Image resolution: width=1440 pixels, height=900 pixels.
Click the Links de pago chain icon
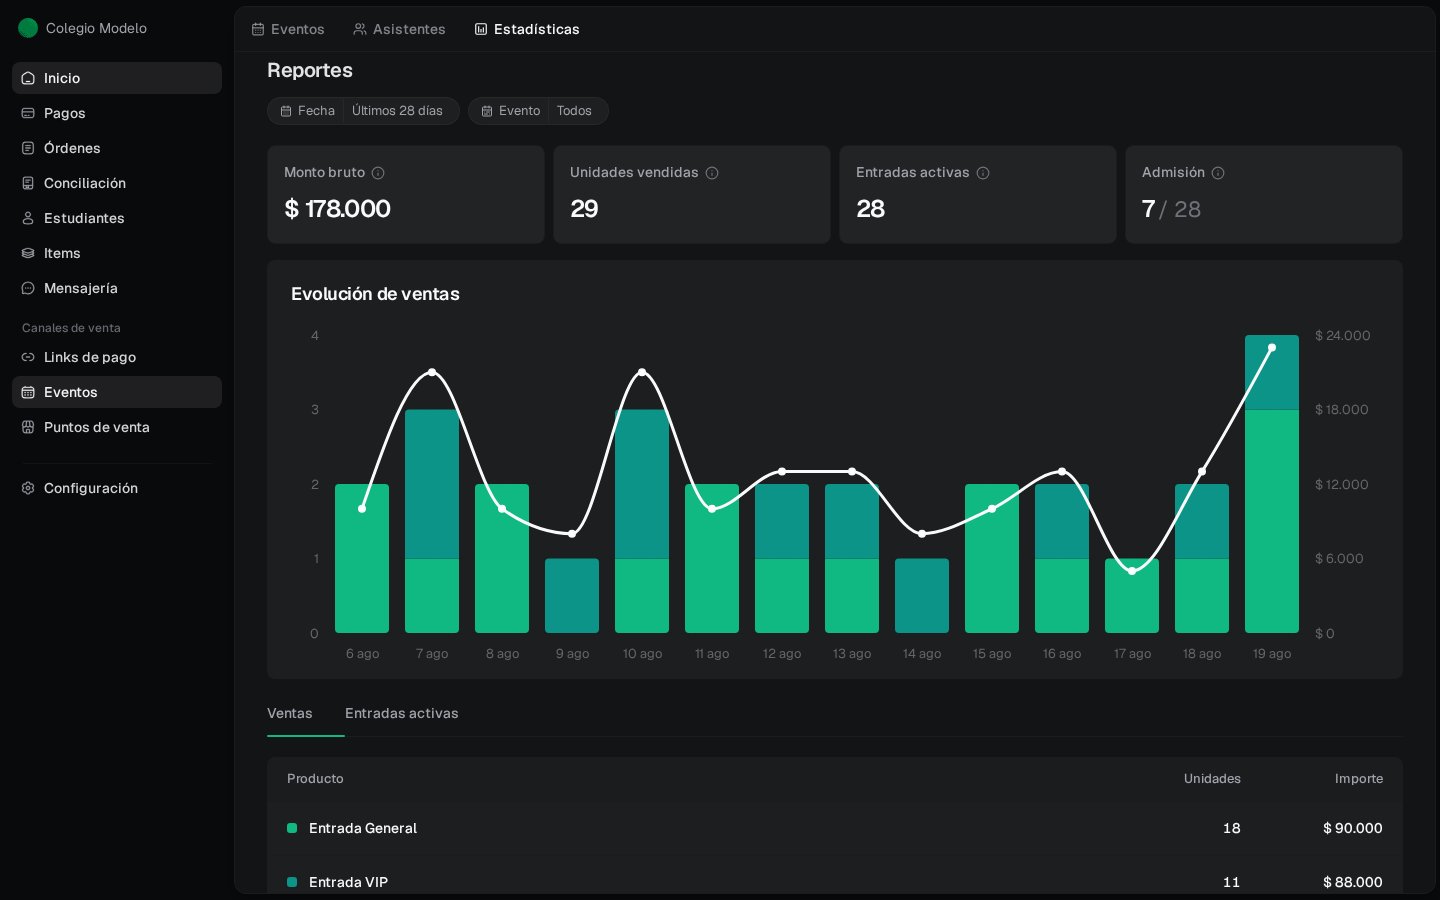[x=28, y=357]
